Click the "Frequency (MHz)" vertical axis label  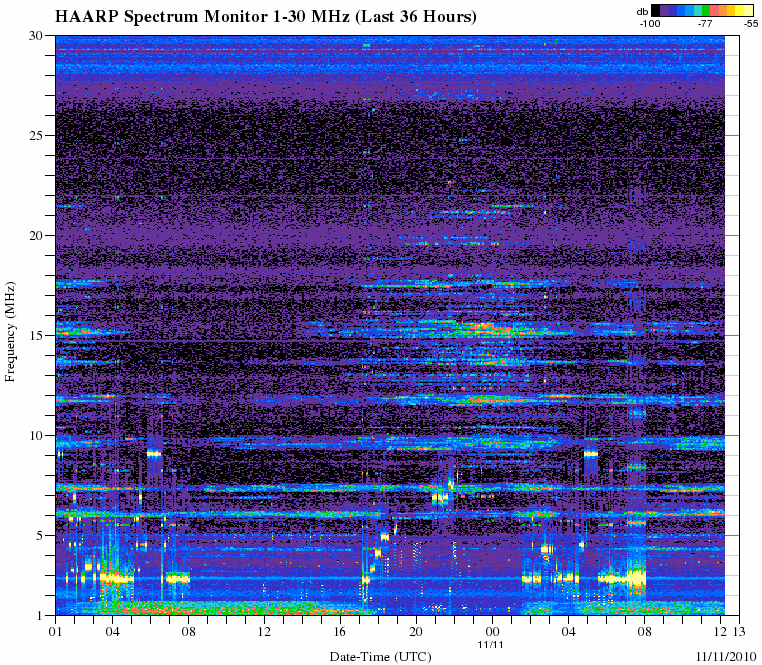click(x=11, y=332)
